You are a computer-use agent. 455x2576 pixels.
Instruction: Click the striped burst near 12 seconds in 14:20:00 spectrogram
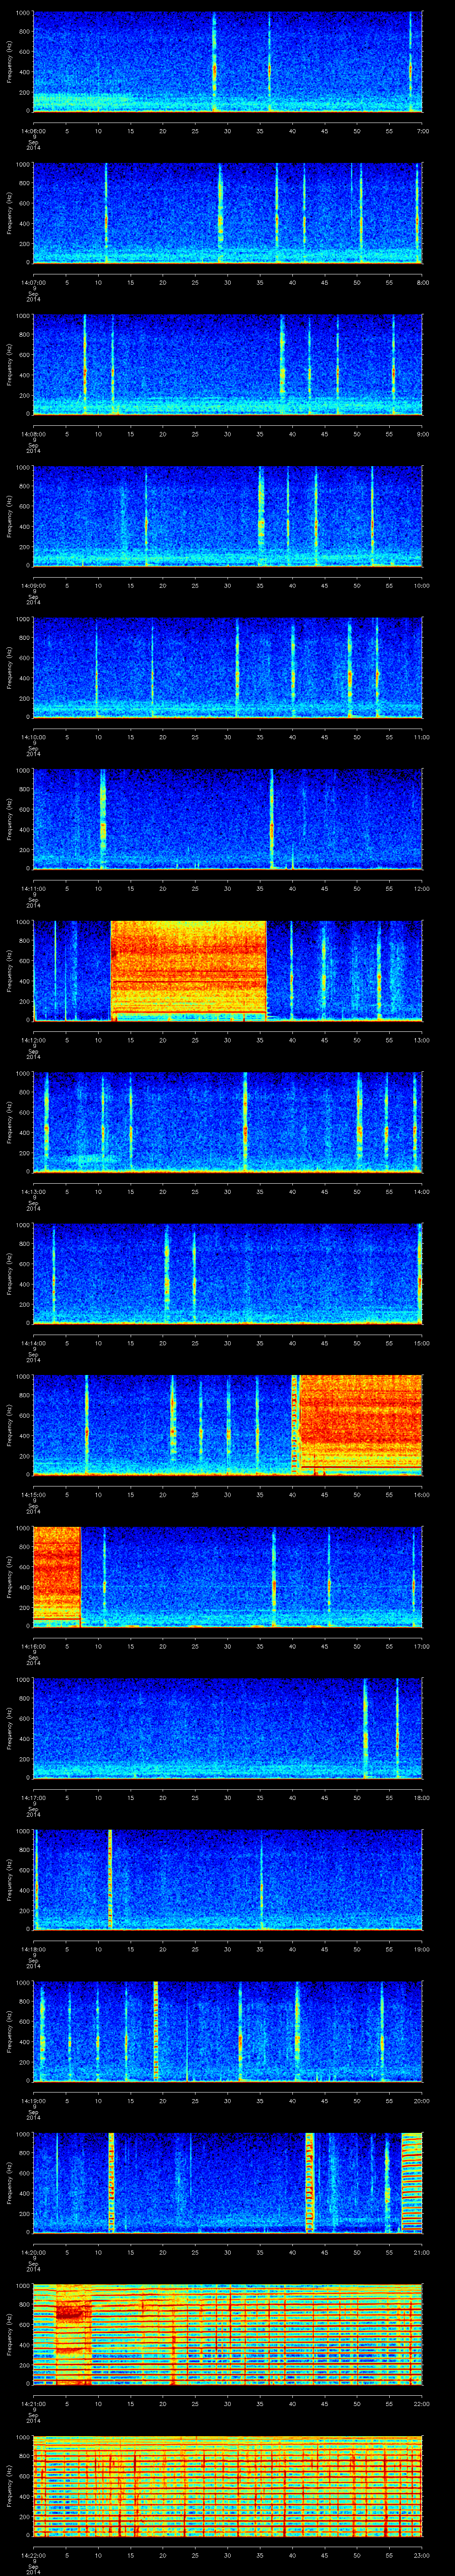[111, 2180]
